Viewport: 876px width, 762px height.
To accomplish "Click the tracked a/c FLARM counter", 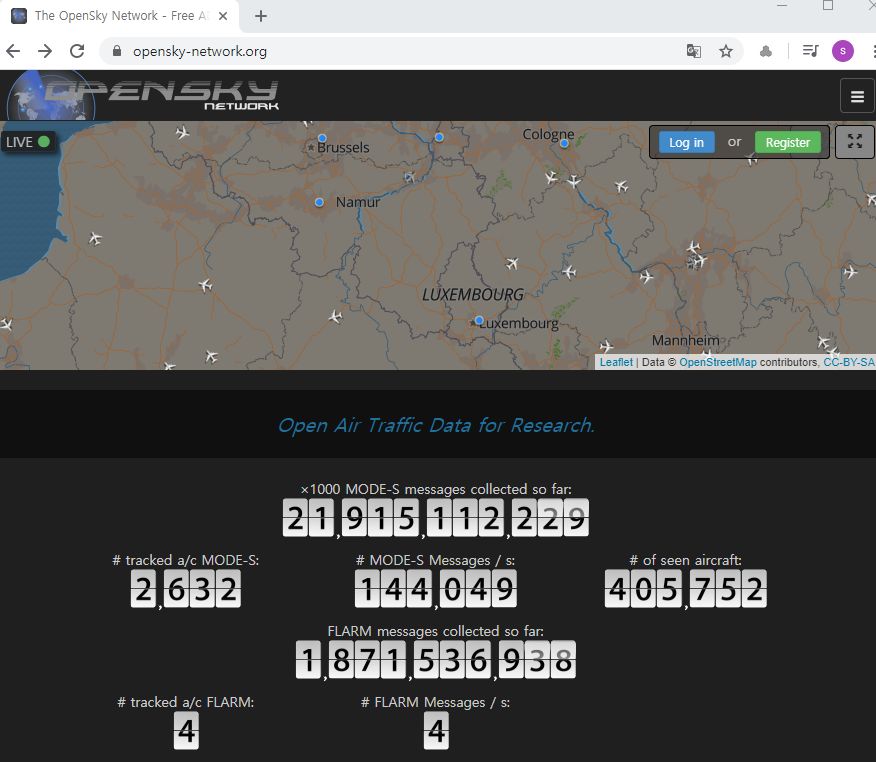I will pyautogui.click(x=186, y=731).
